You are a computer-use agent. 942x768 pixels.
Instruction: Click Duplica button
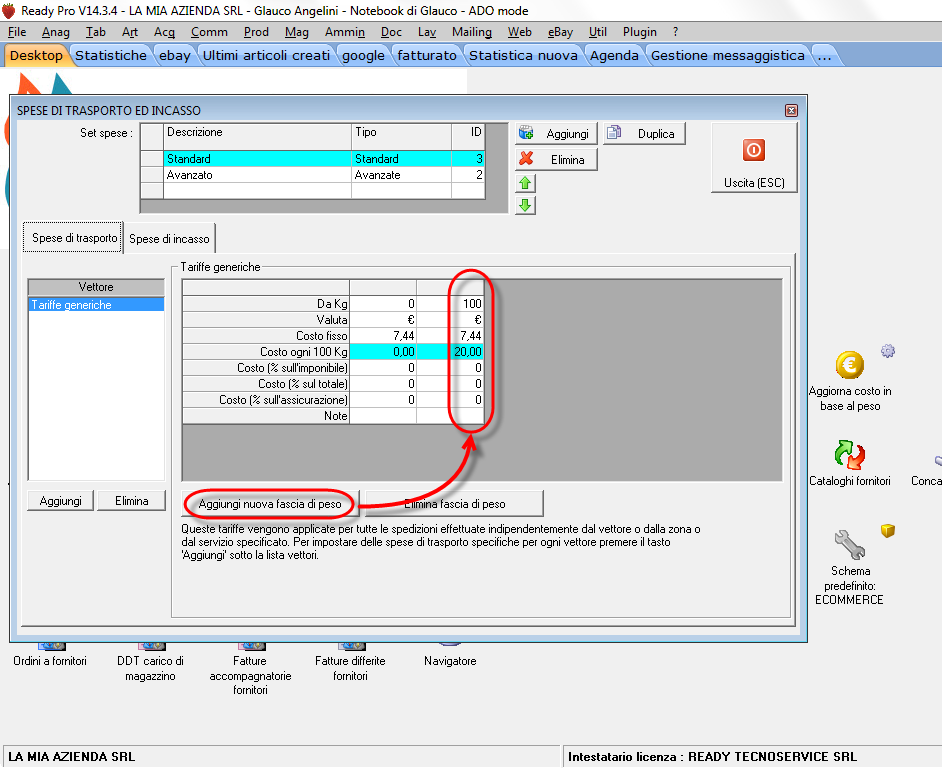[644, 133]
